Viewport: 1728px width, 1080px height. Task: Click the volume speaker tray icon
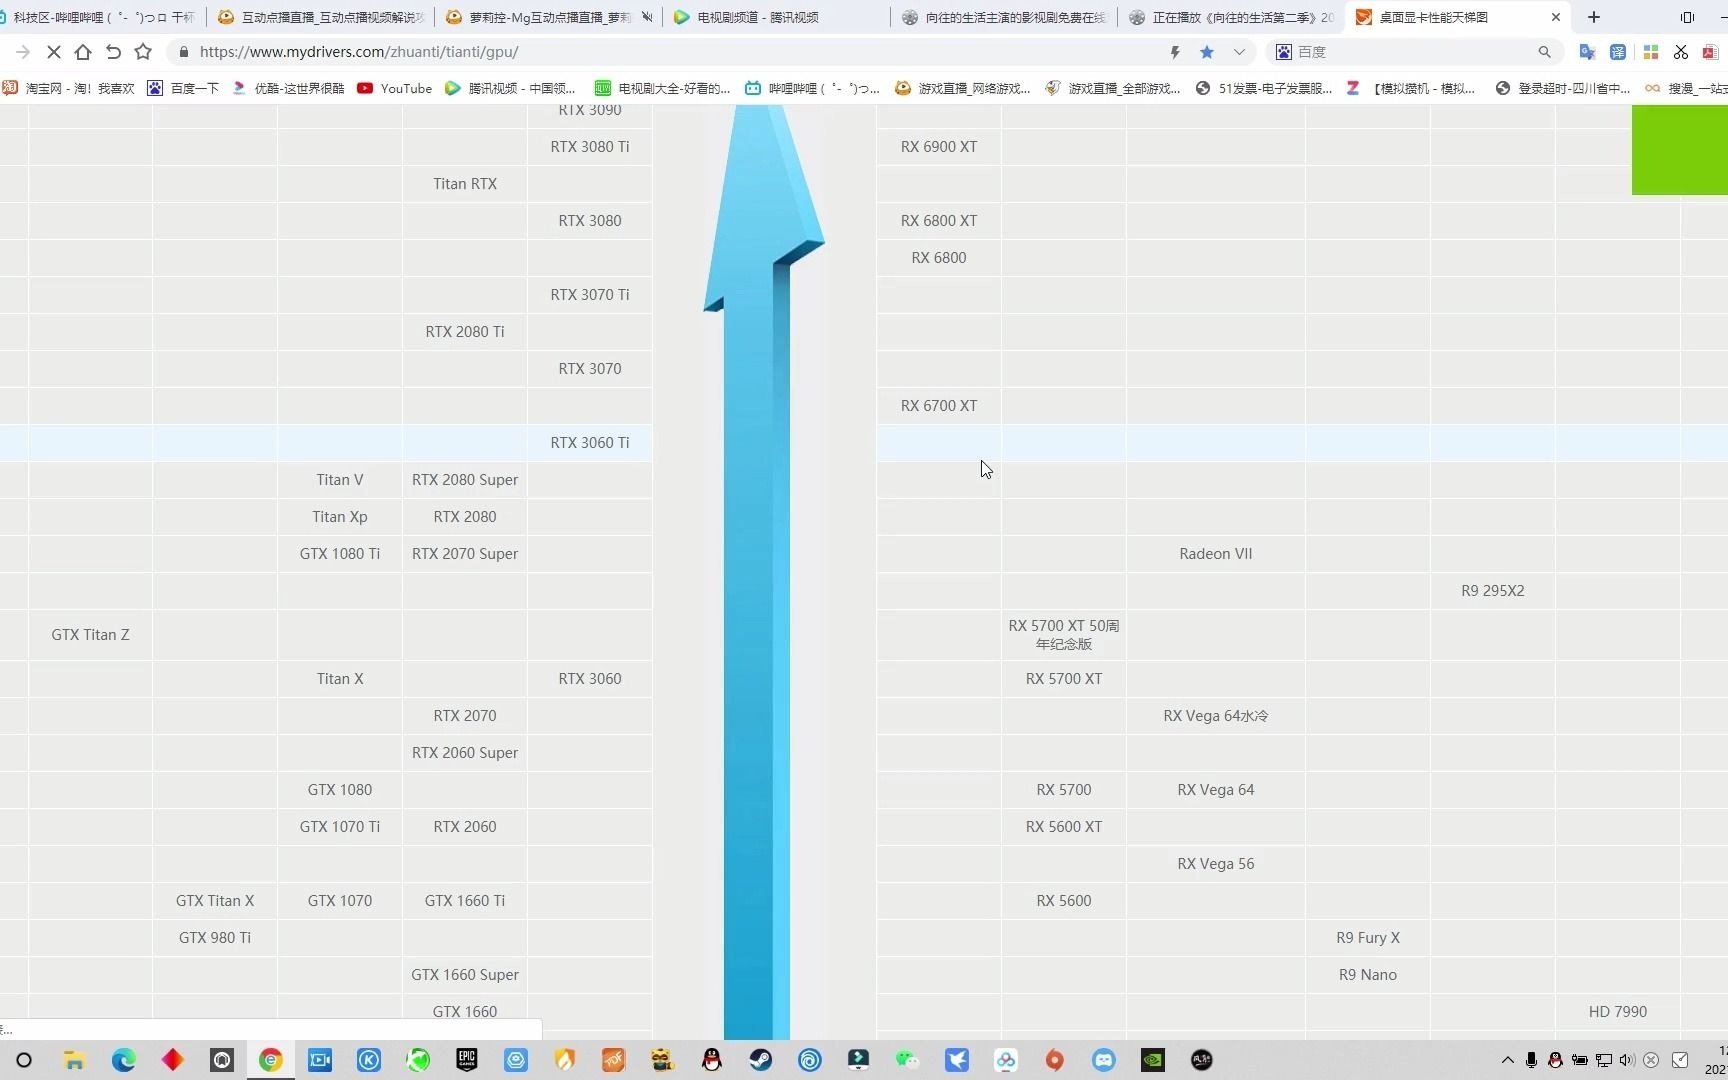[1627, 1060]
